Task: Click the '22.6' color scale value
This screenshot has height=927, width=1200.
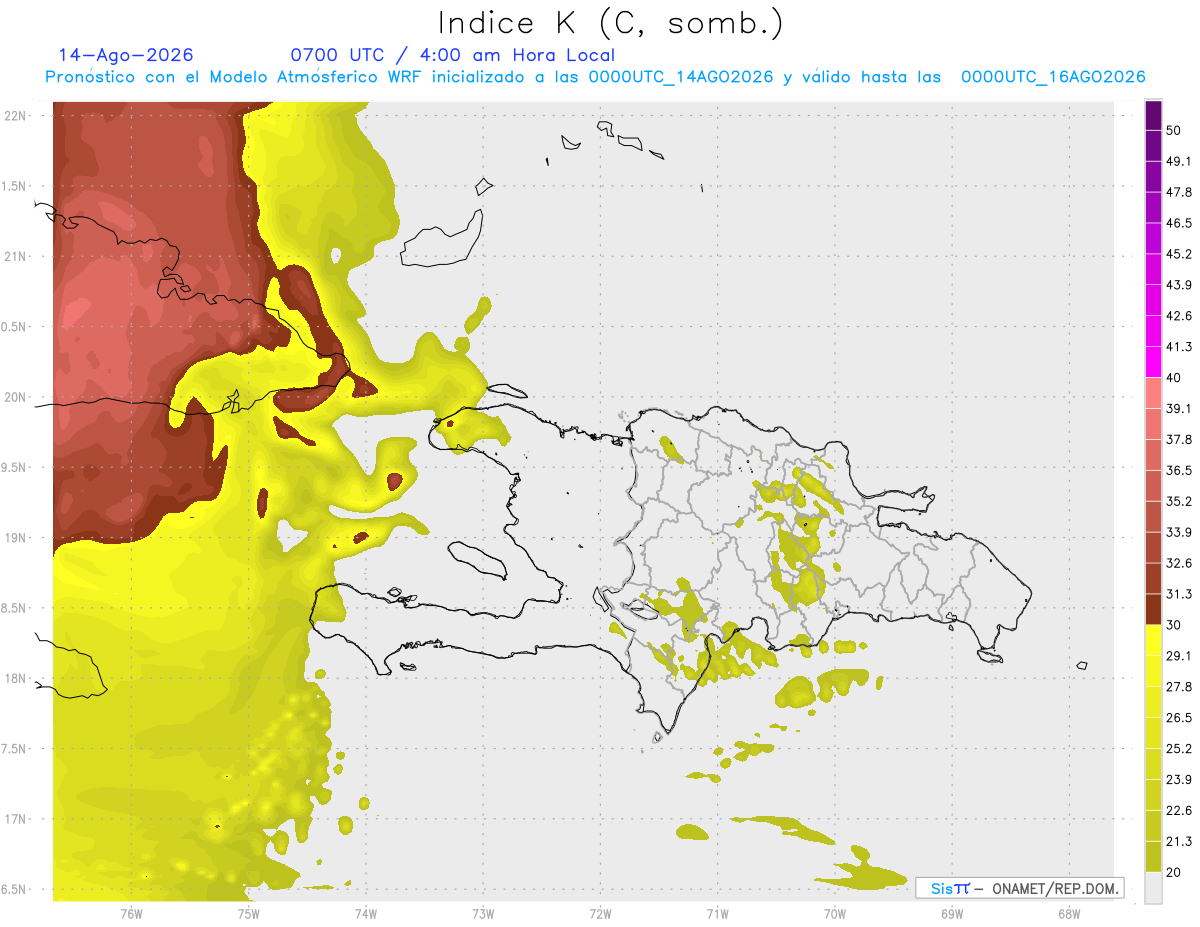Action: tap(1179, 810)
